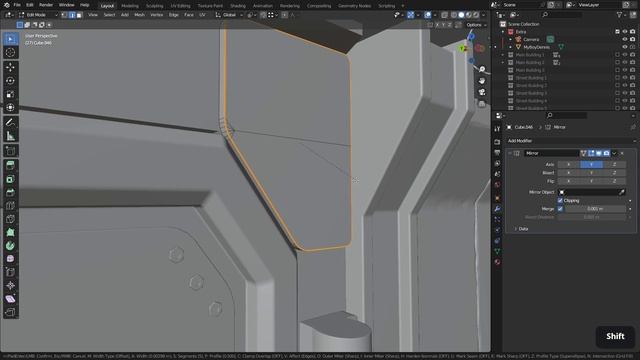Select the Knife tool

10,219
